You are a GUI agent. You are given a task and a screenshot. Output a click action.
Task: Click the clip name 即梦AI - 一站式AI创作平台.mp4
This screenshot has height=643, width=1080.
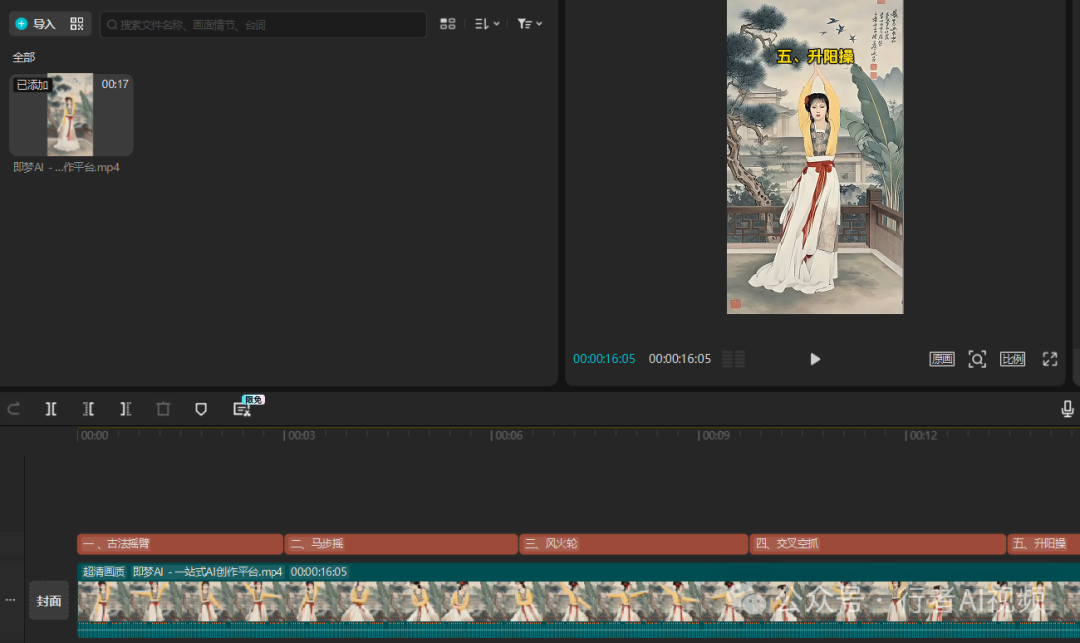click(x=207, y=571)
